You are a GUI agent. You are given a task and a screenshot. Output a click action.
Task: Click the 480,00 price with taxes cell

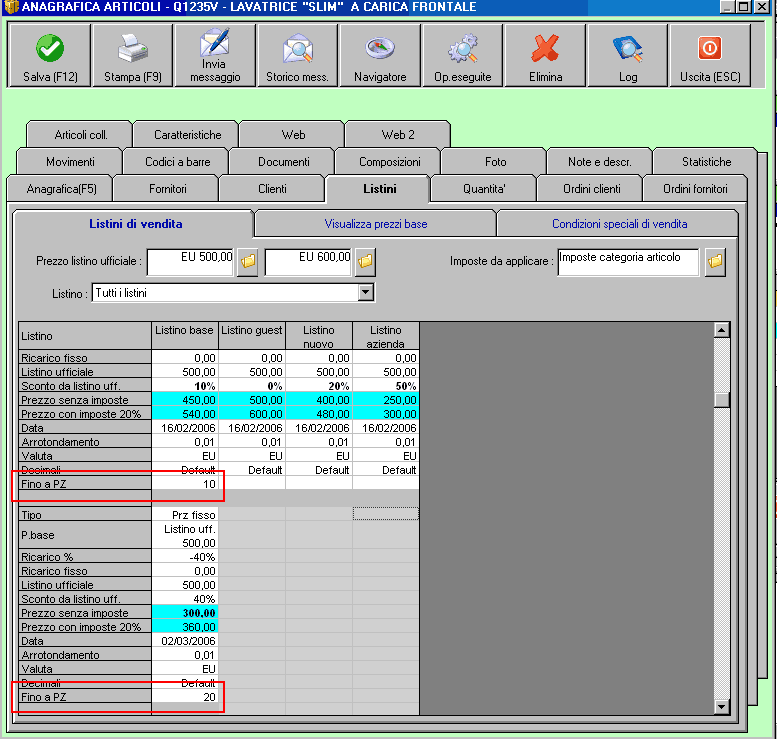(319, 413)
